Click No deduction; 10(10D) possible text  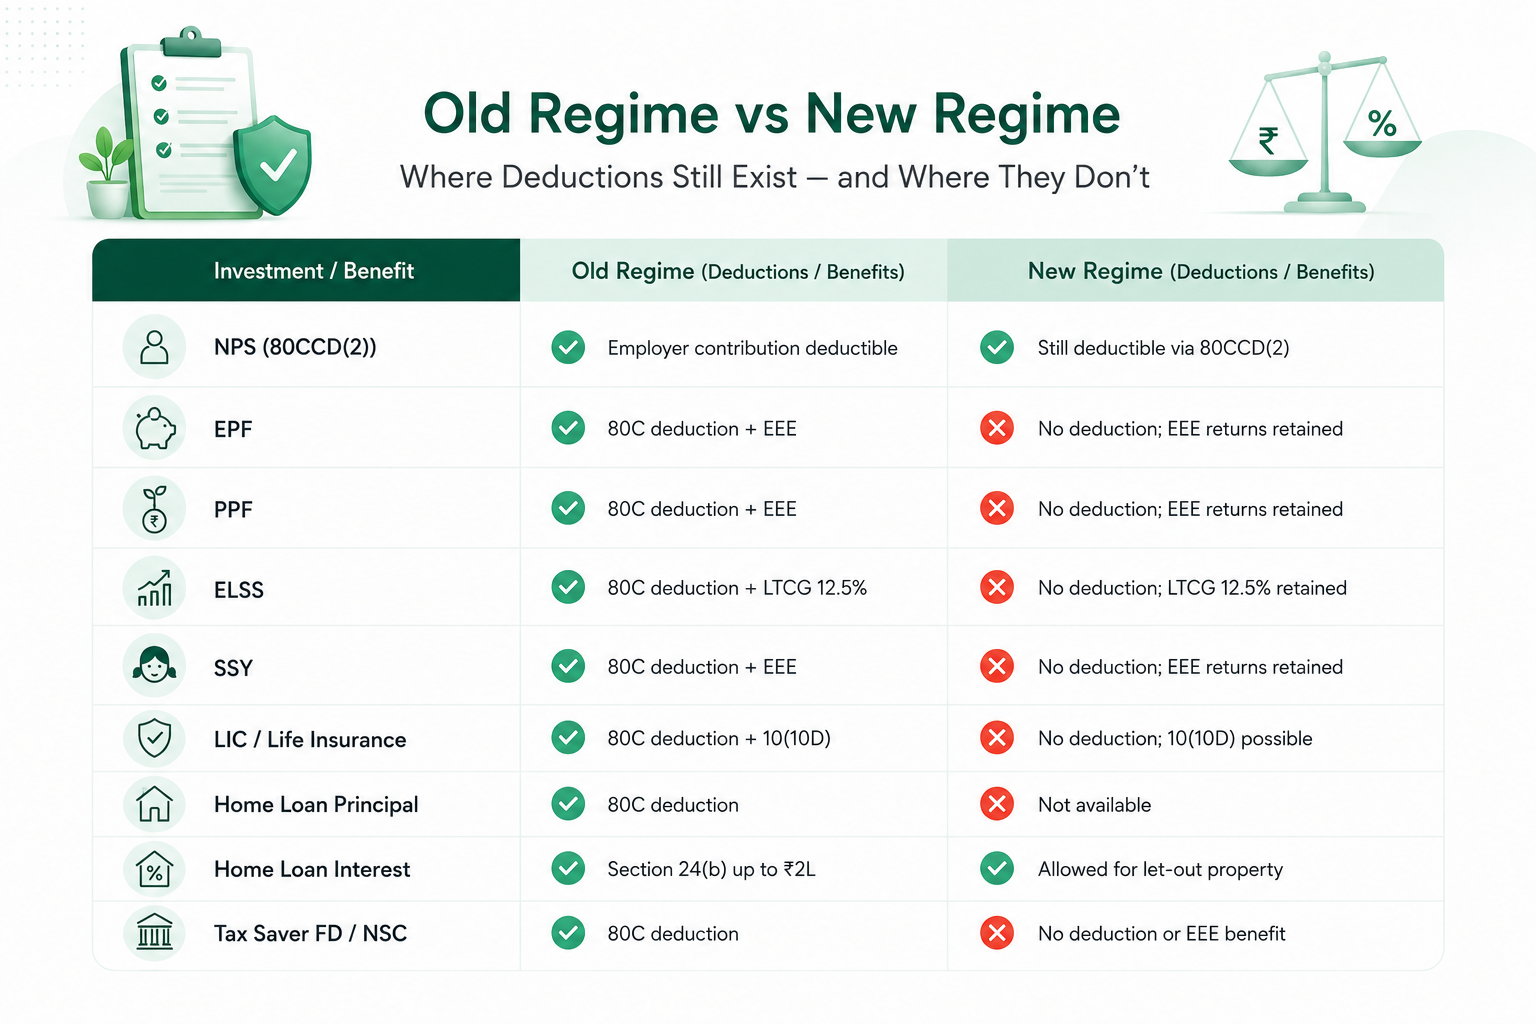tap(1175, 738)
